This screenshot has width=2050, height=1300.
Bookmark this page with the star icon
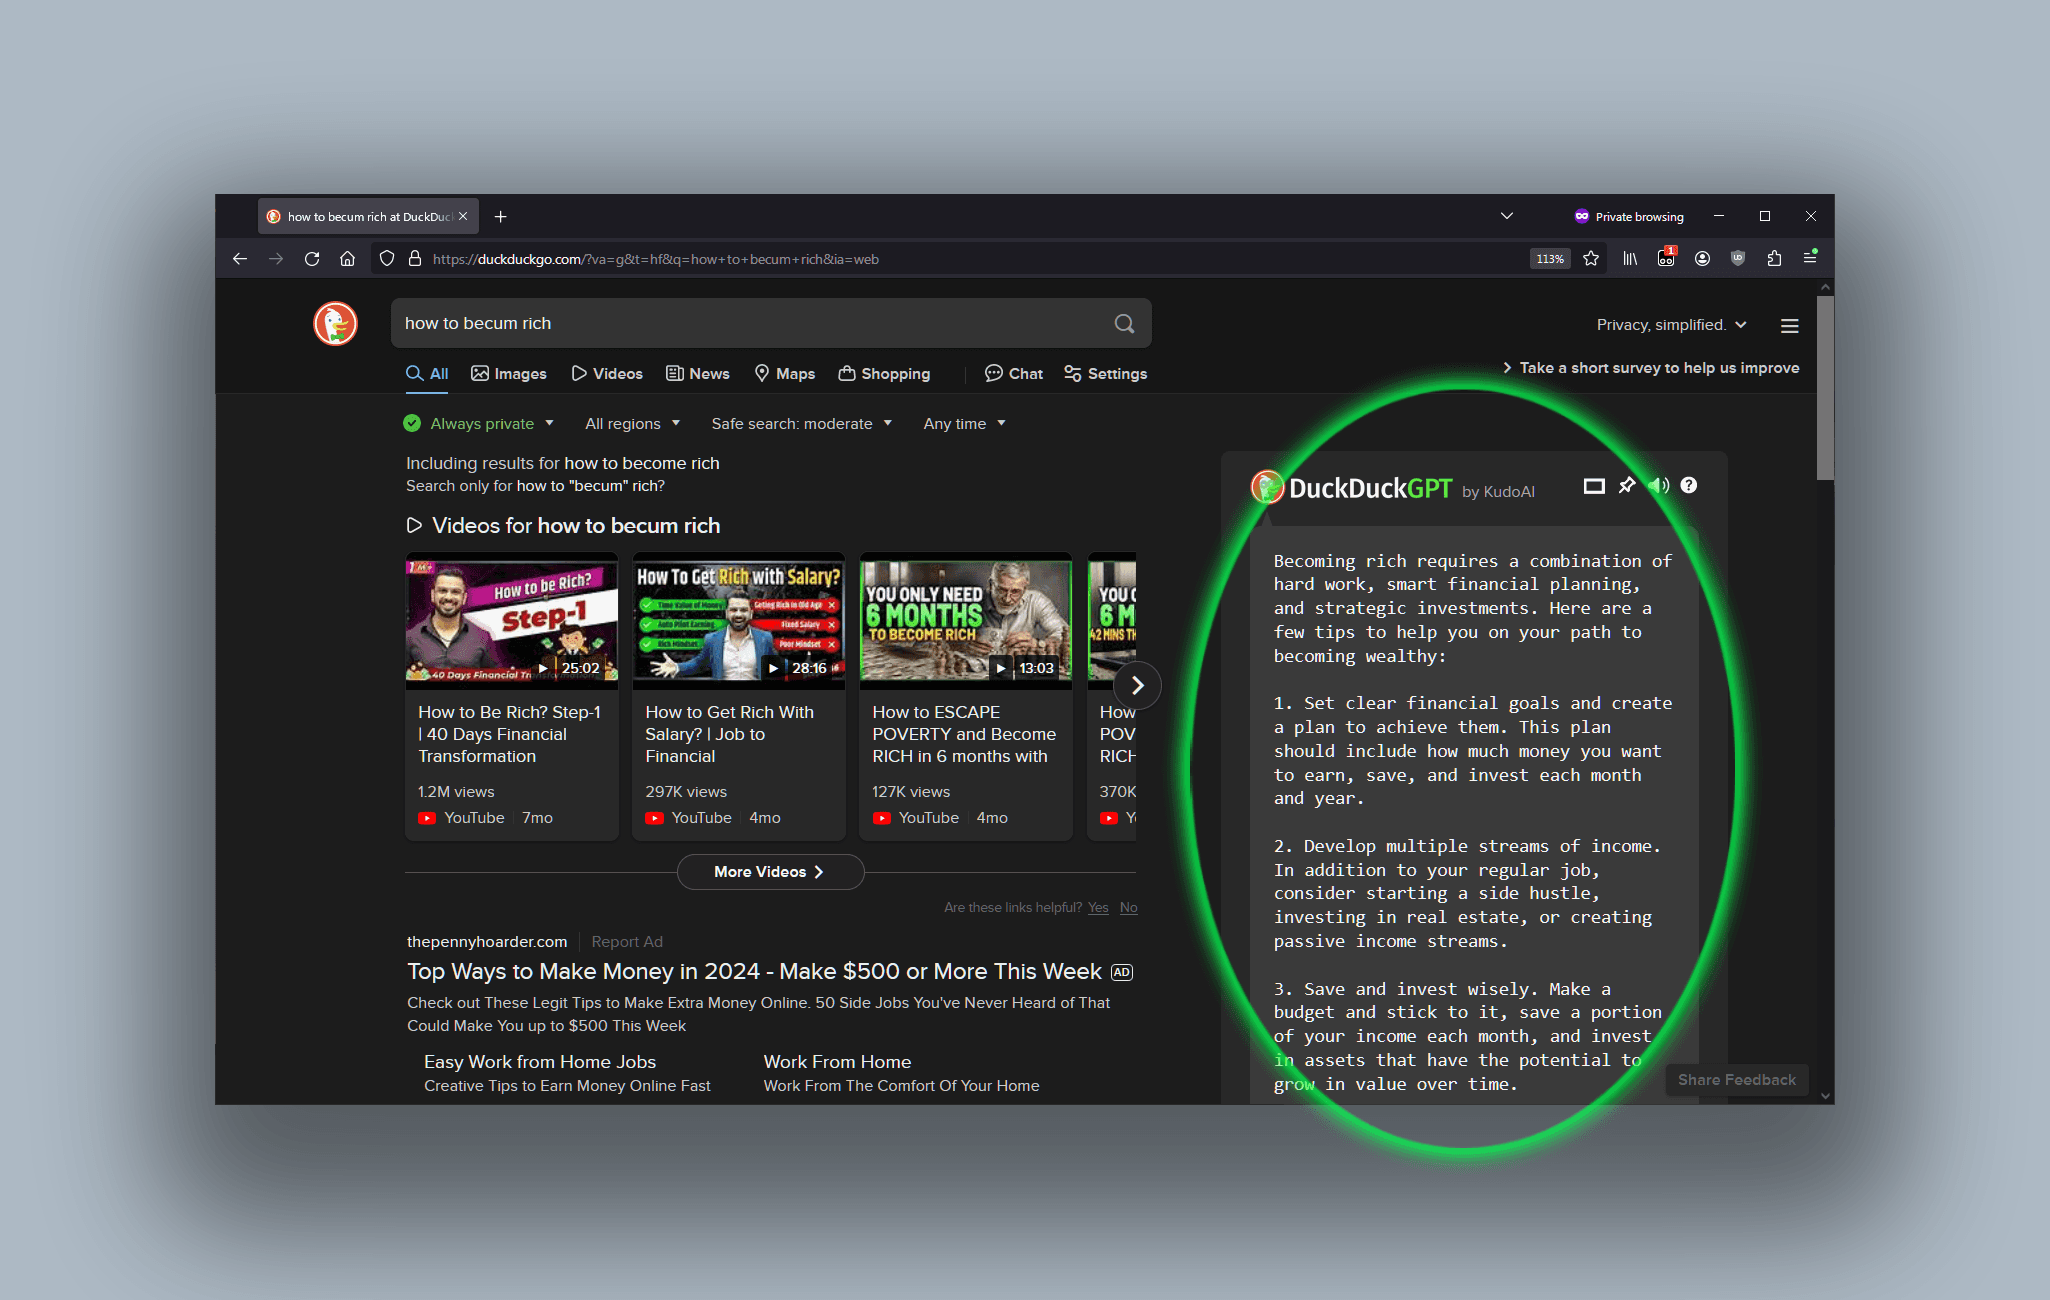pos(1591,258)
